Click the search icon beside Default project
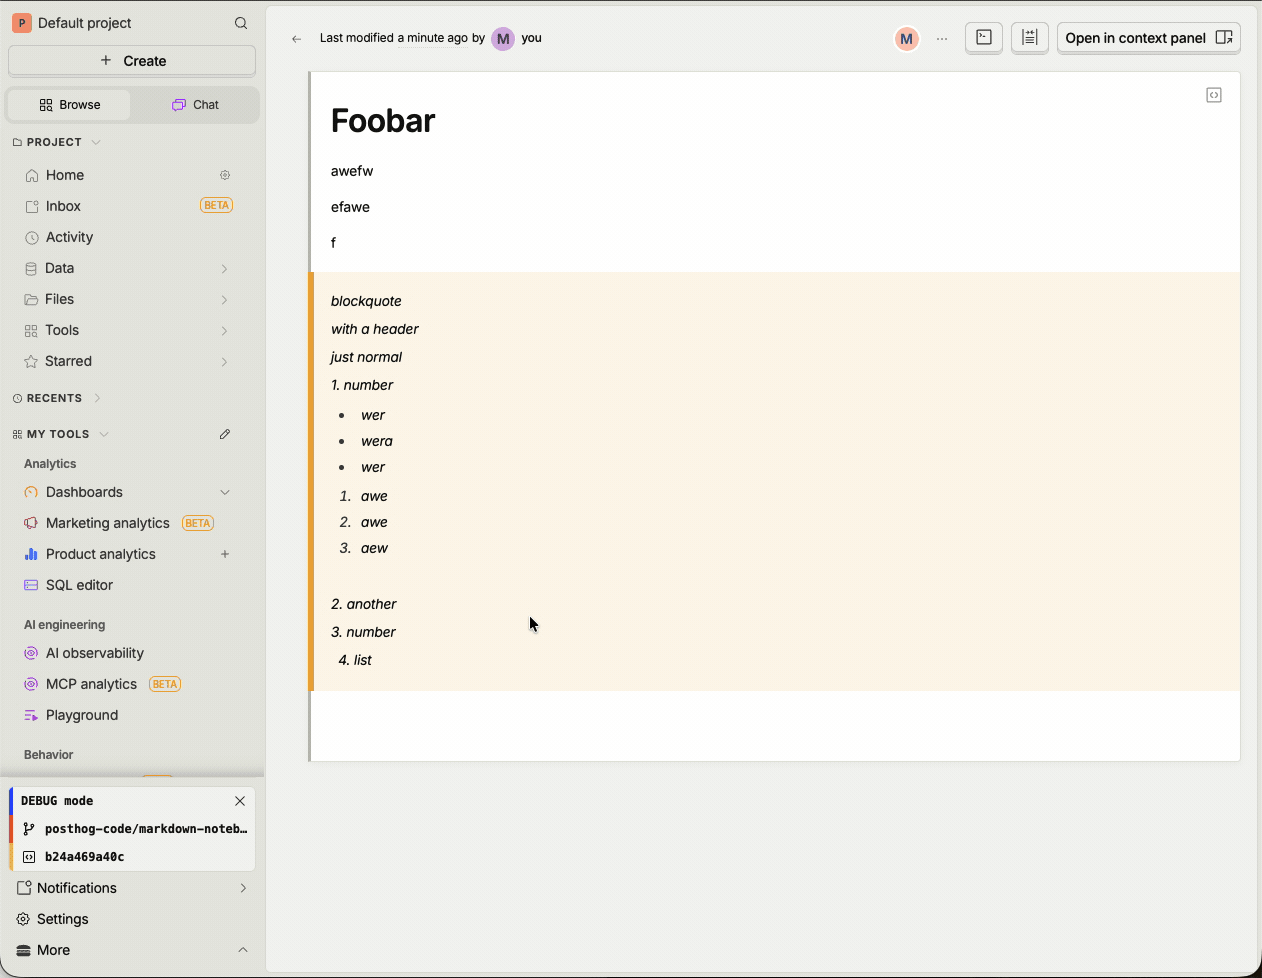 [241, 23]
